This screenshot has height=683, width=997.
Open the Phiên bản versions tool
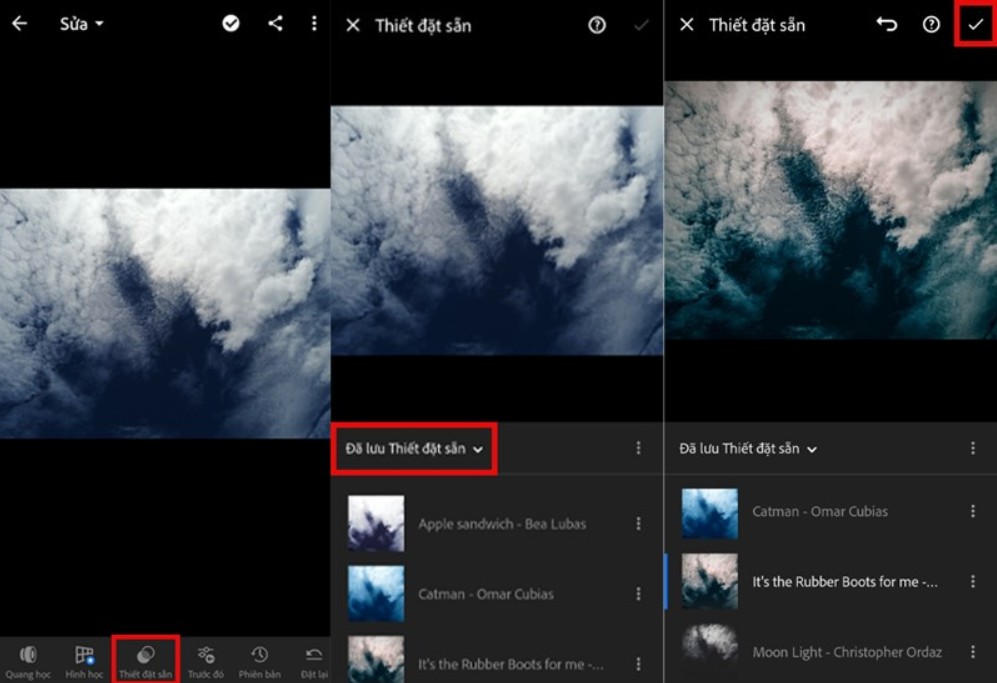coord(259,661)
